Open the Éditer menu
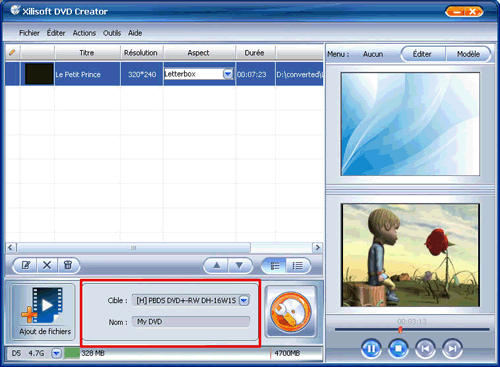Screen dimensions: 500x367 56,33
